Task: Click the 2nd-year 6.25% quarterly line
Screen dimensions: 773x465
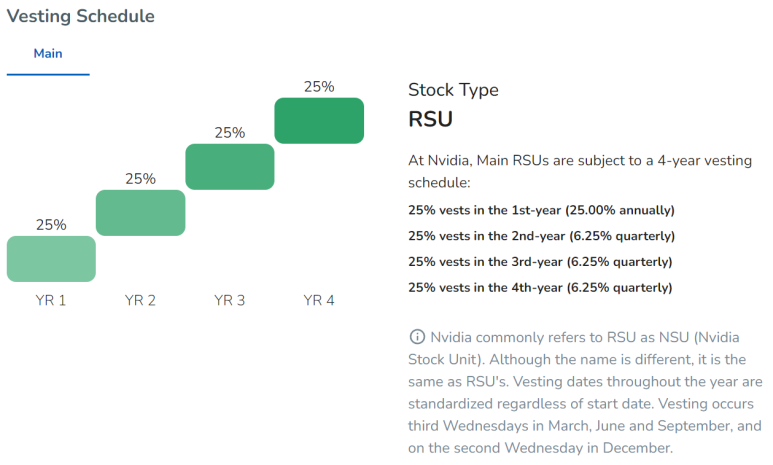Action: tap(541, 236)
